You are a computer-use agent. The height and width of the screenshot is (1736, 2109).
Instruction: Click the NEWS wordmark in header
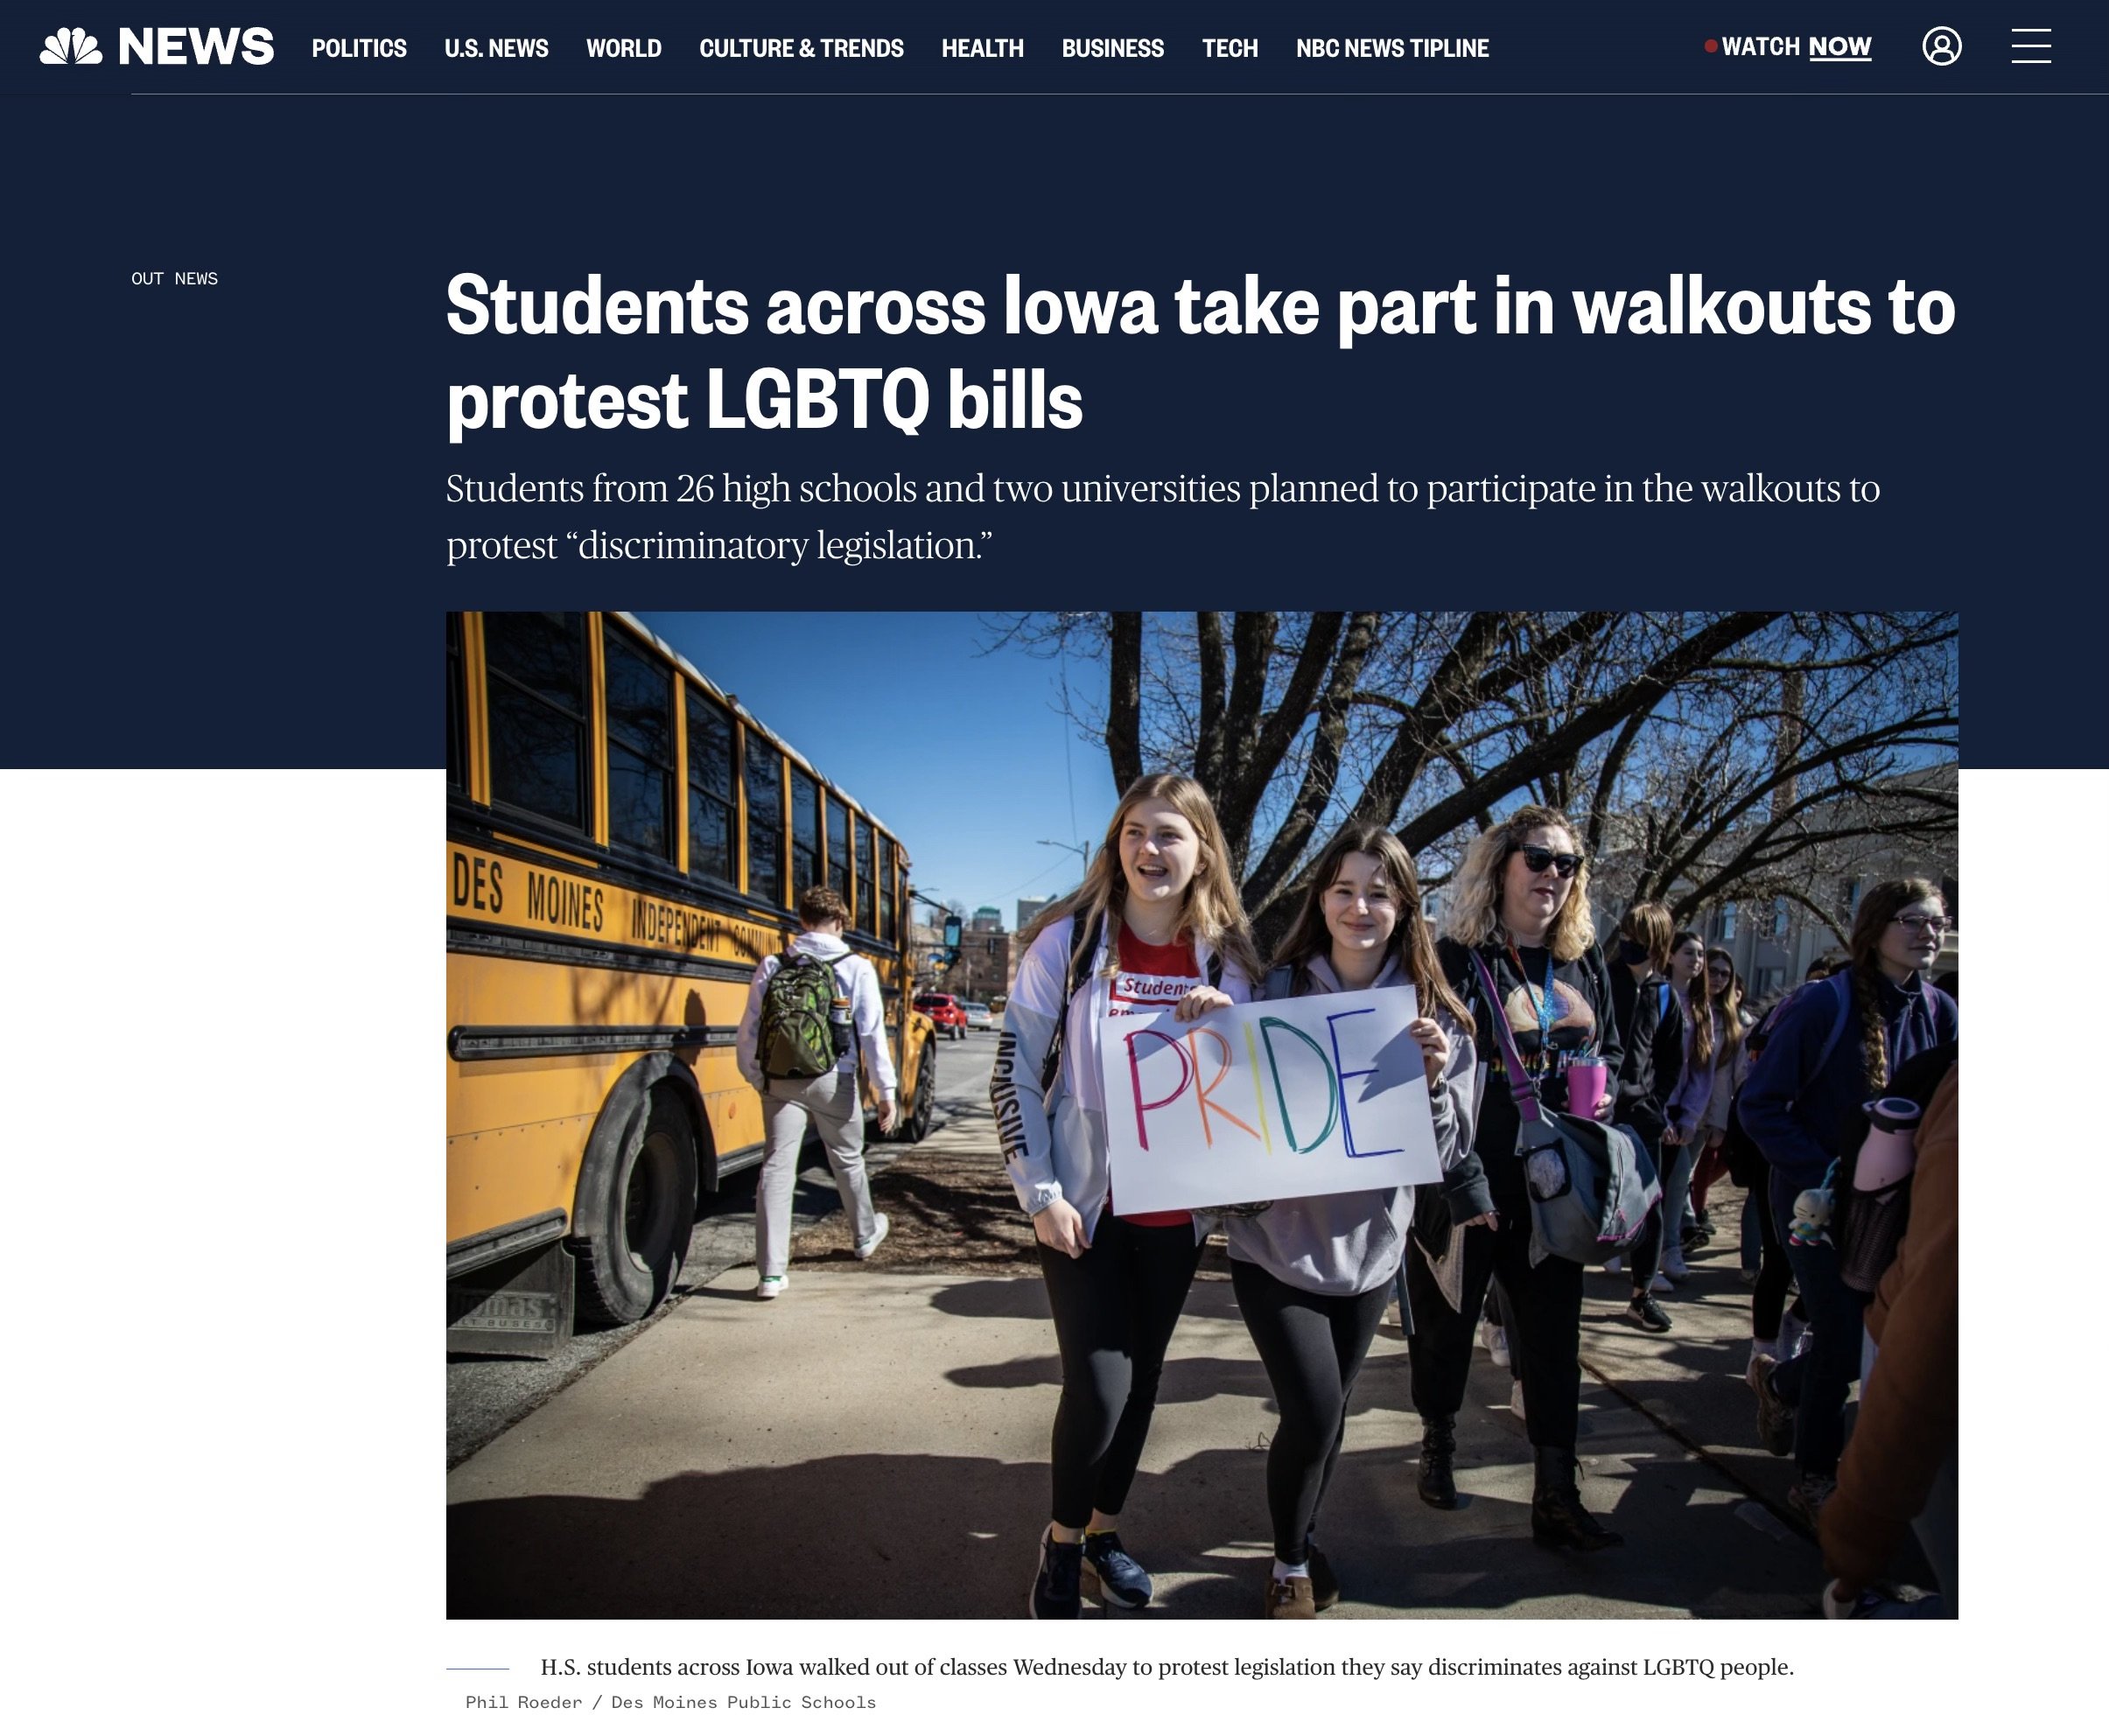tap(196, 47)
